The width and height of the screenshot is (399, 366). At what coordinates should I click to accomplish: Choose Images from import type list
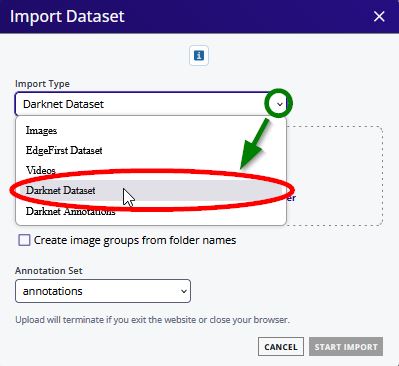pos(151,130)
